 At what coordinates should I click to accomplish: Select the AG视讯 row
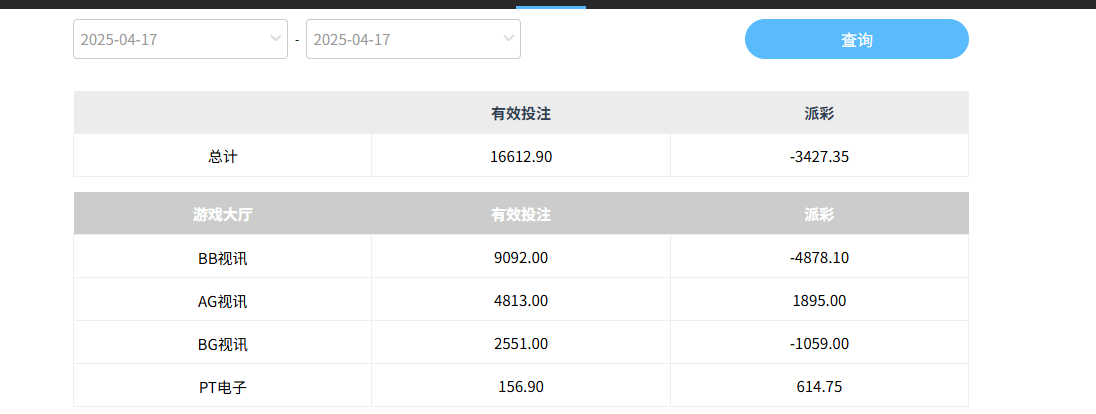point(222,301)
